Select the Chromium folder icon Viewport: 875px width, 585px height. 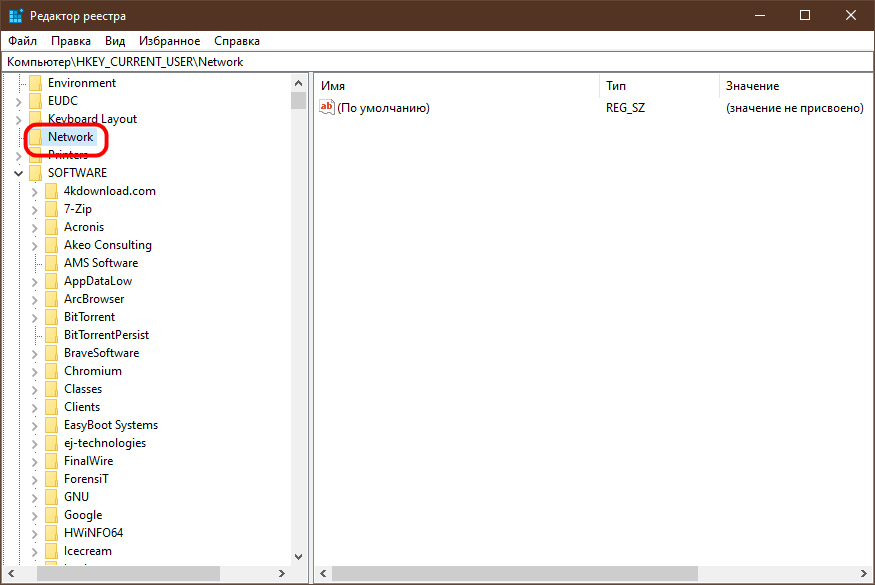pos(51,371)
